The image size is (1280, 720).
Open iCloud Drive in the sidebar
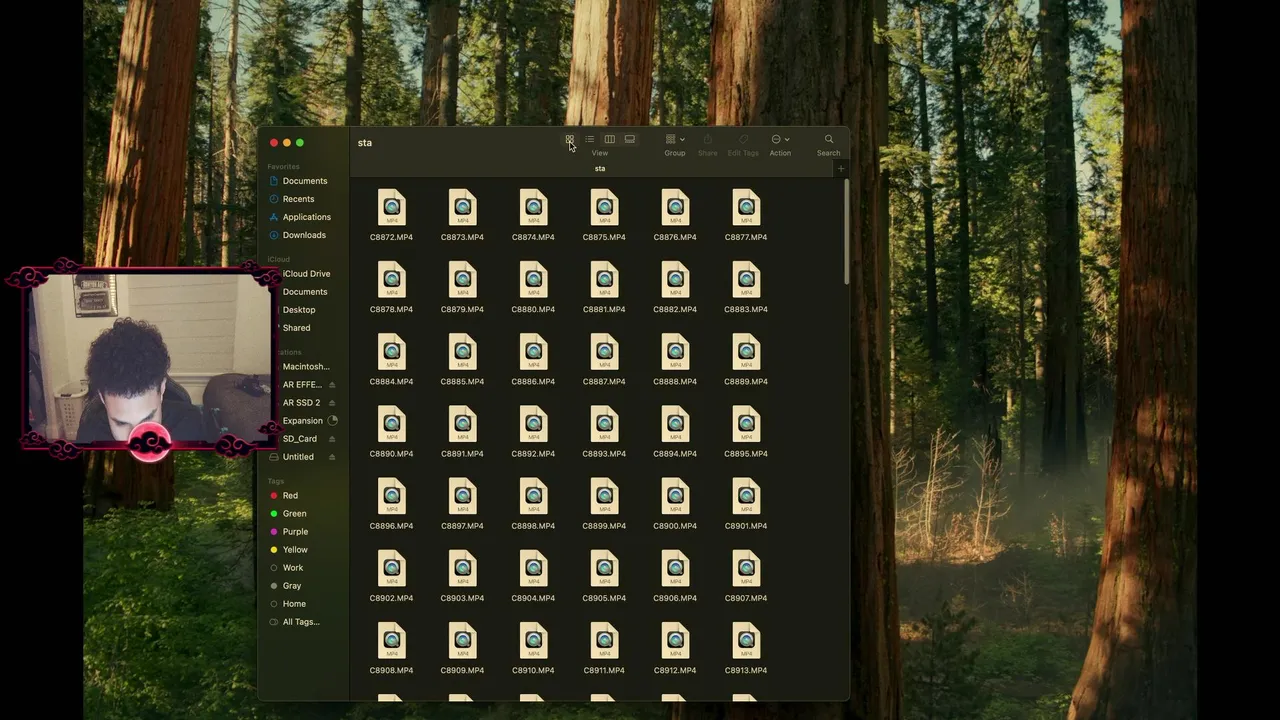coord(306,274)
